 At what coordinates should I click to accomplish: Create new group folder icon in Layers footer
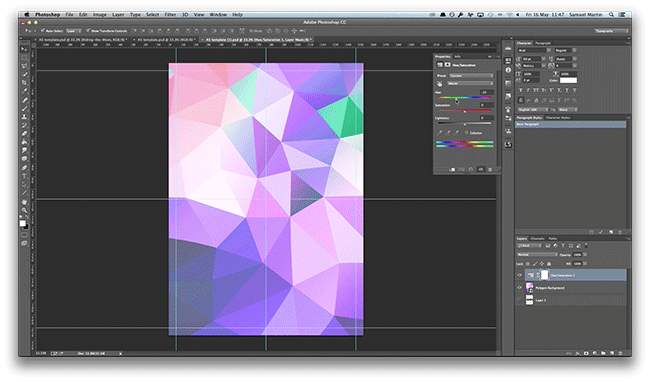[x=603, y=353]
